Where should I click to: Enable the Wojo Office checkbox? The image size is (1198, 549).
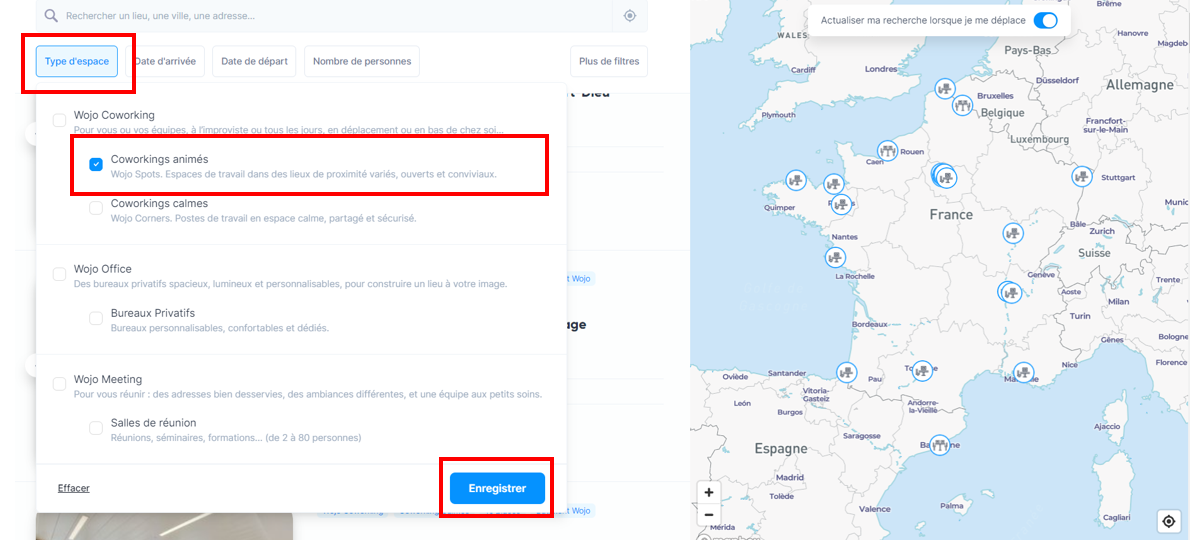[60, 274]
